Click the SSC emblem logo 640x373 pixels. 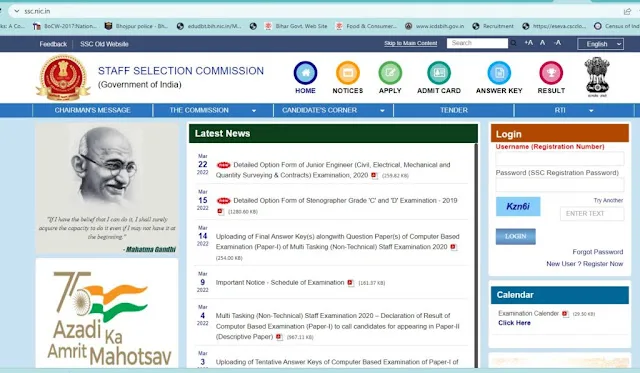[63, 78]
